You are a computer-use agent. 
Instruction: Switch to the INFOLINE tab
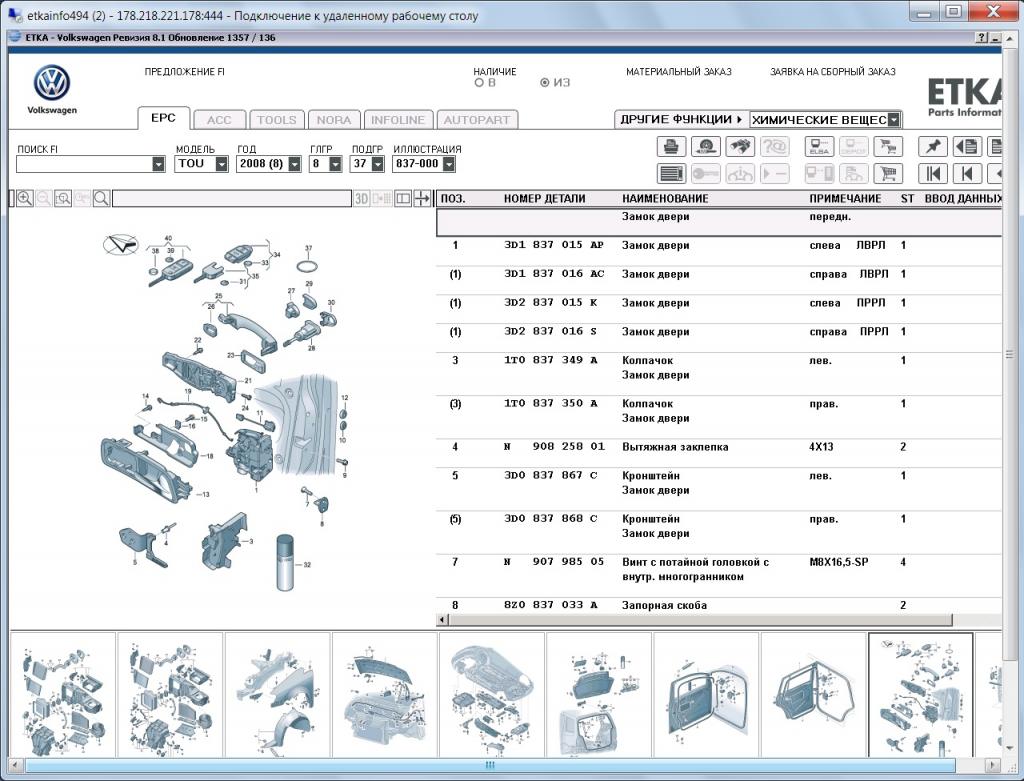398,120
